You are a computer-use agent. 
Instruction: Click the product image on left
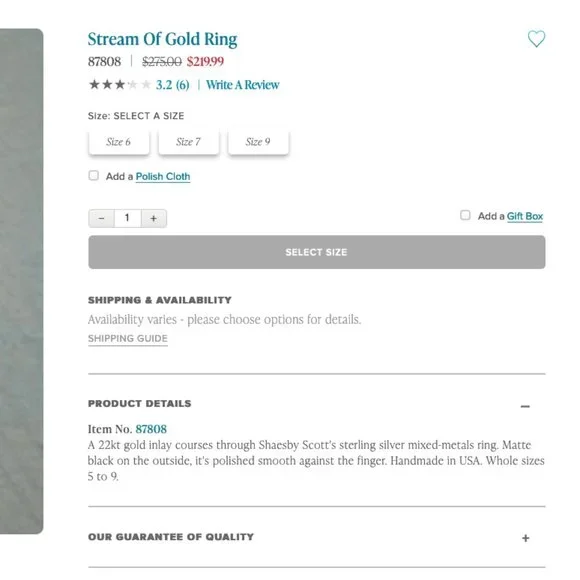point(21,281)
